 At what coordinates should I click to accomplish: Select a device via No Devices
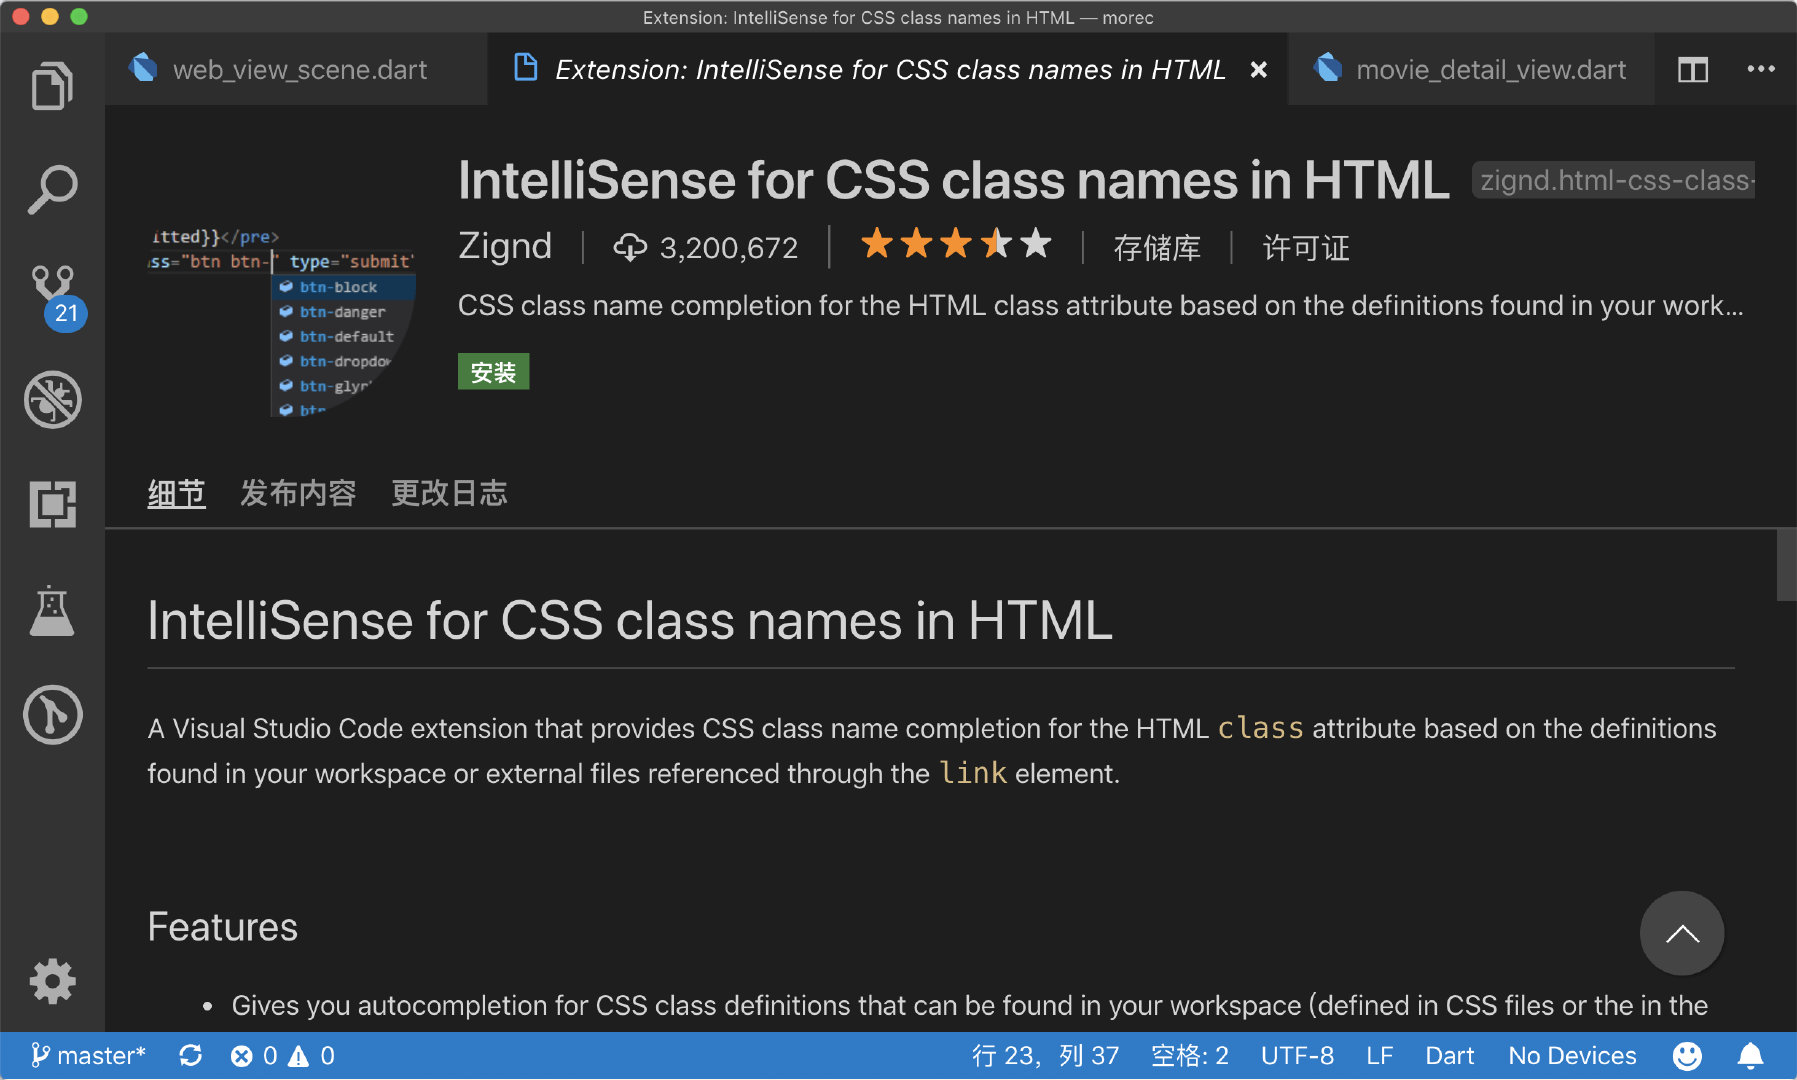(x=1572, y=1056)
